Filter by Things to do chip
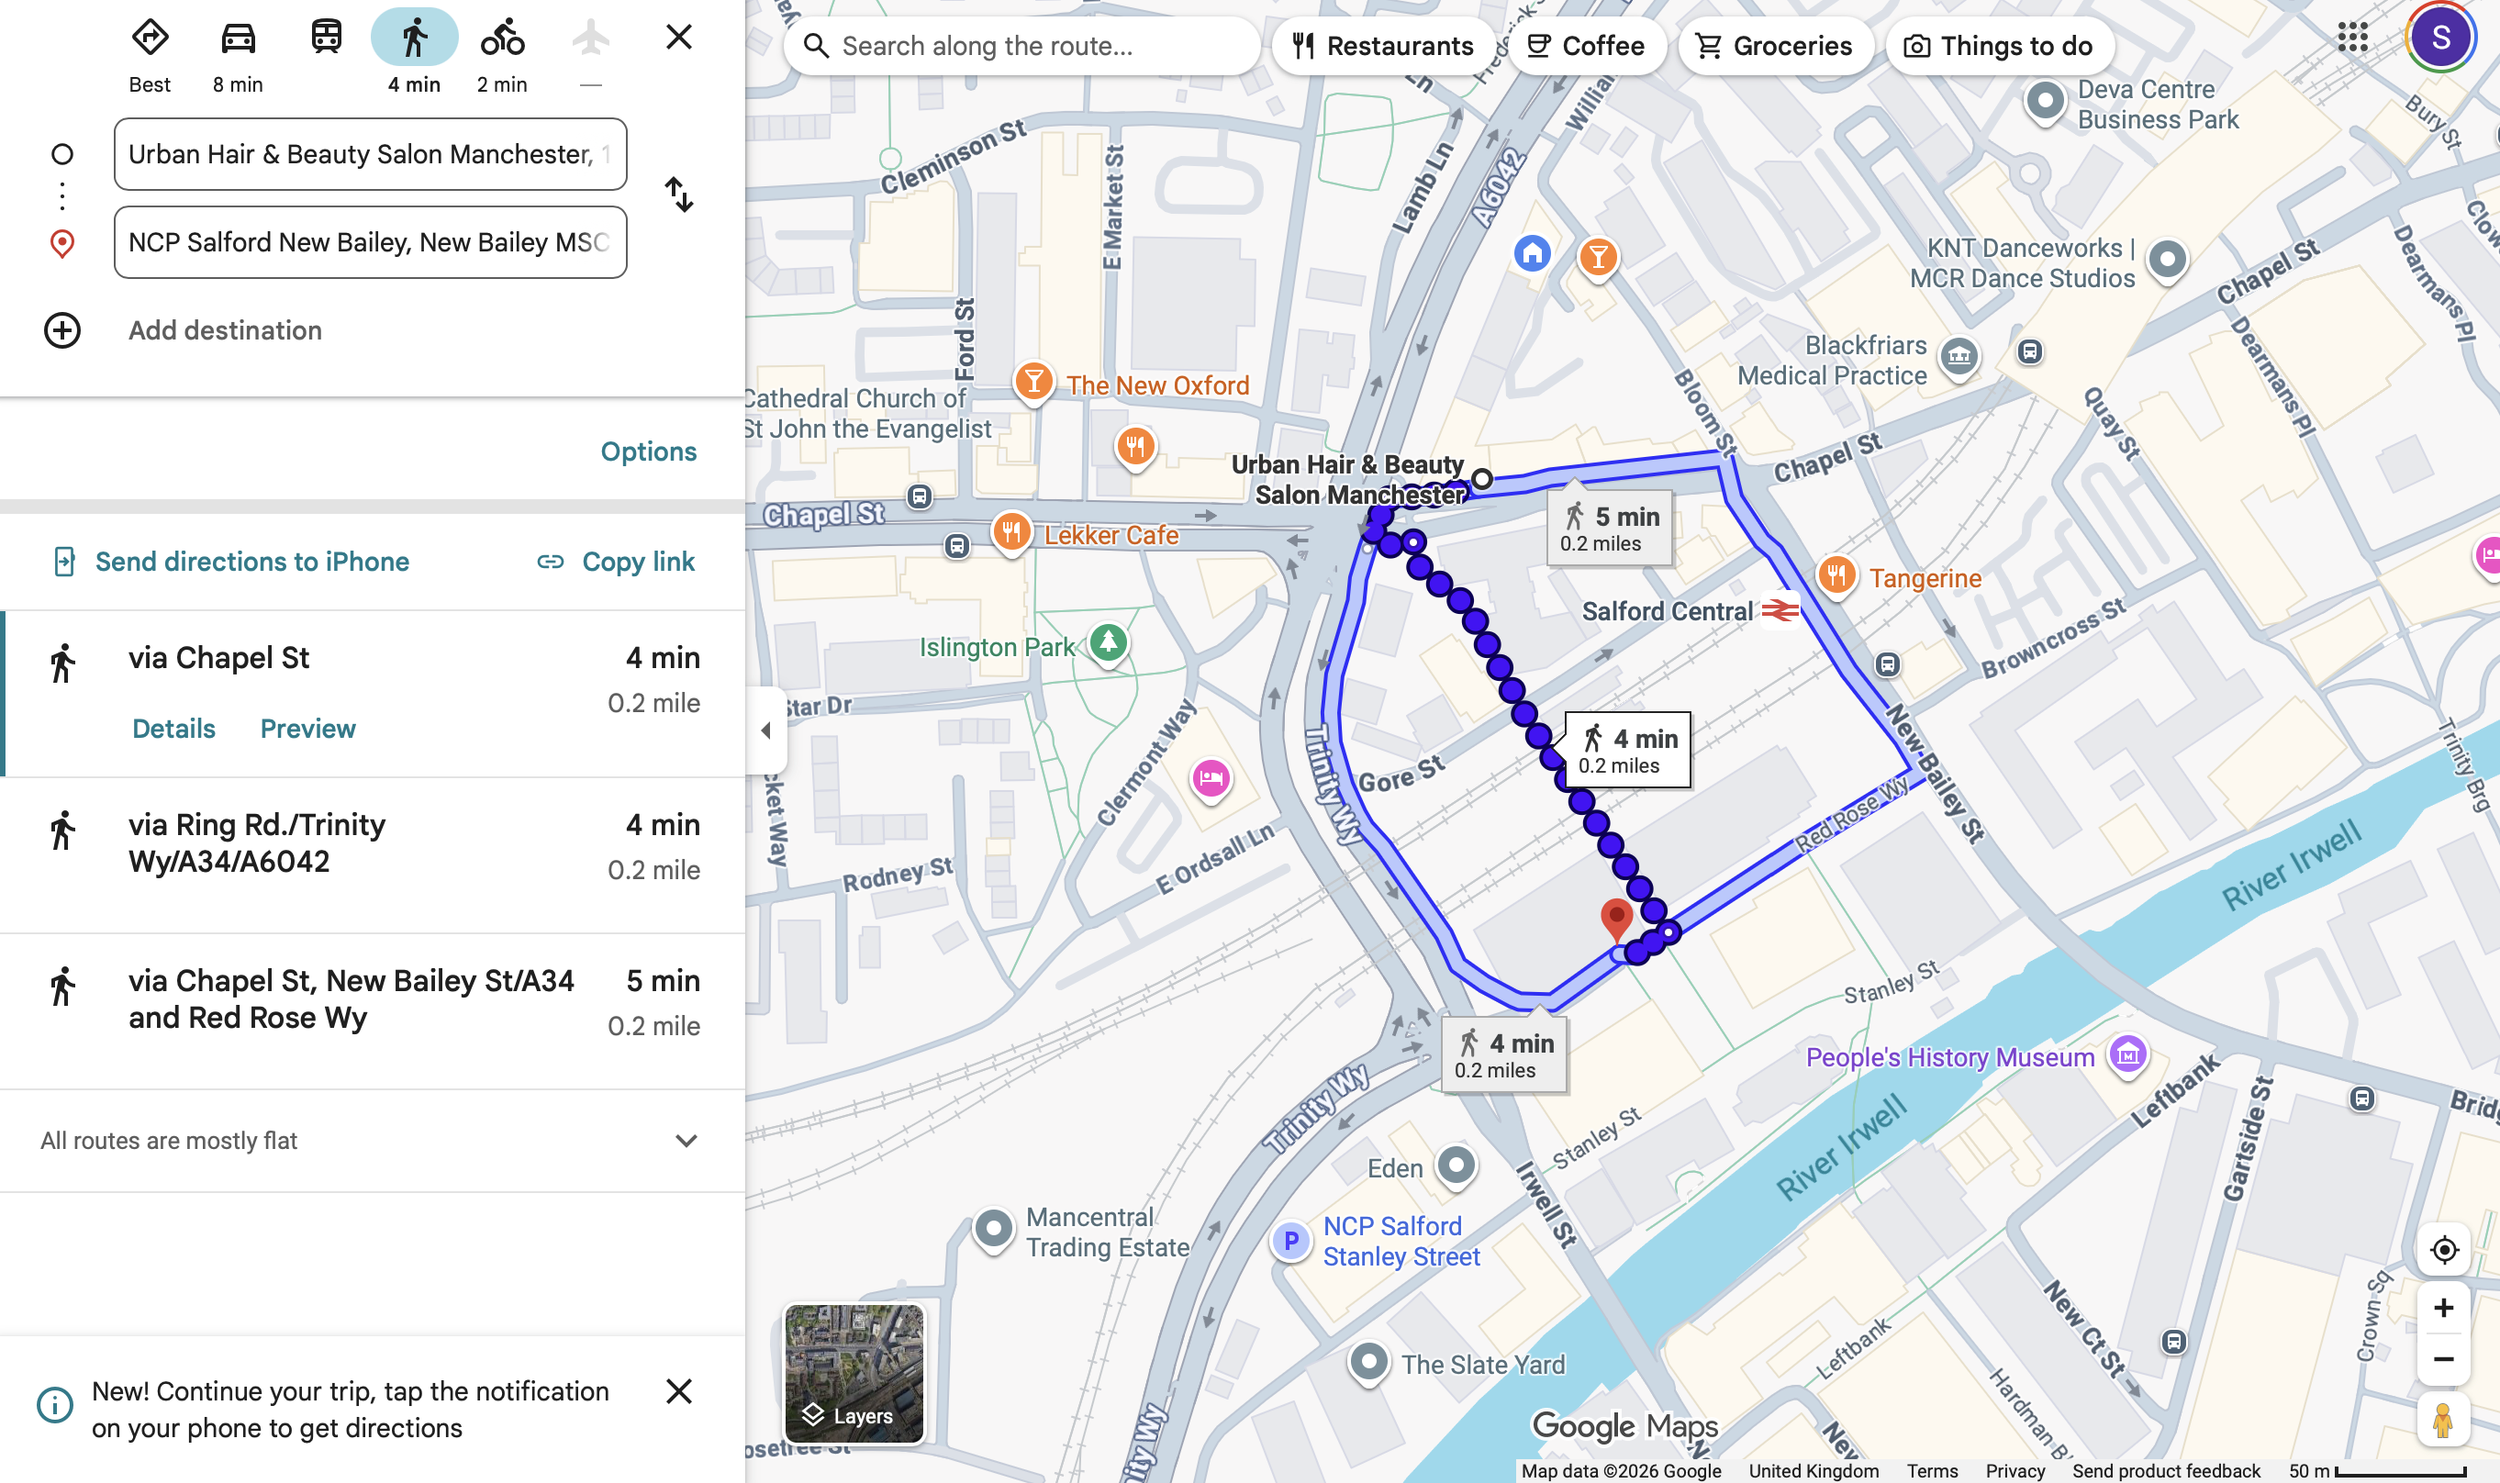 tap(1998, 46)
